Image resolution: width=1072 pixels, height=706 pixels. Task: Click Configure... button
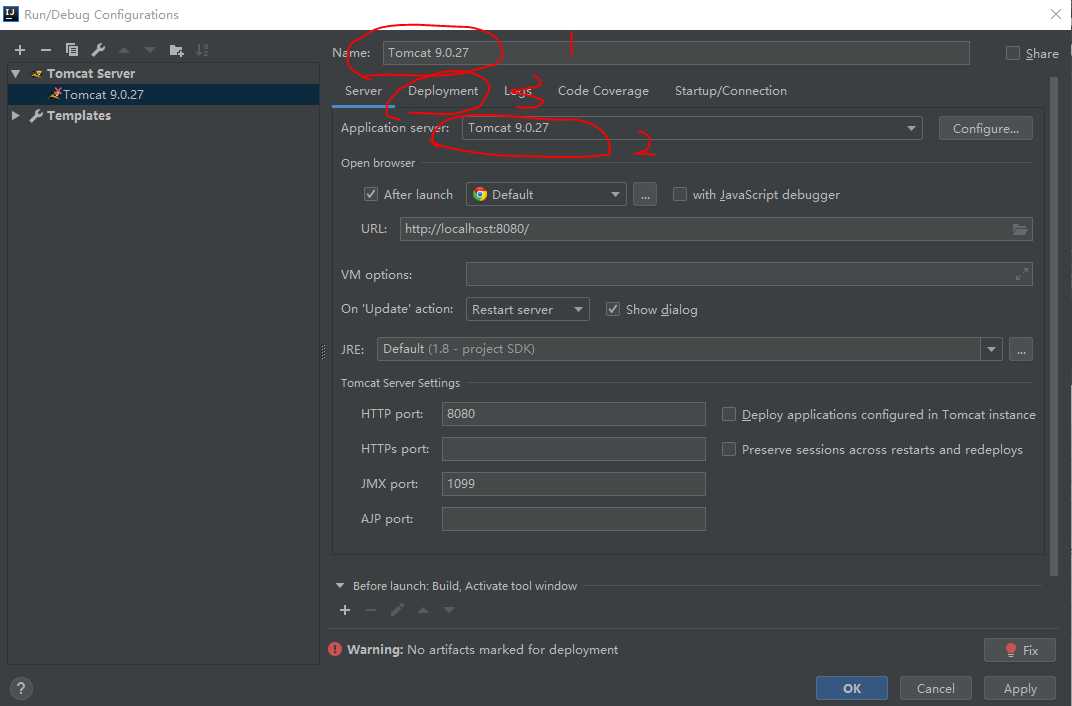point(985,128)
